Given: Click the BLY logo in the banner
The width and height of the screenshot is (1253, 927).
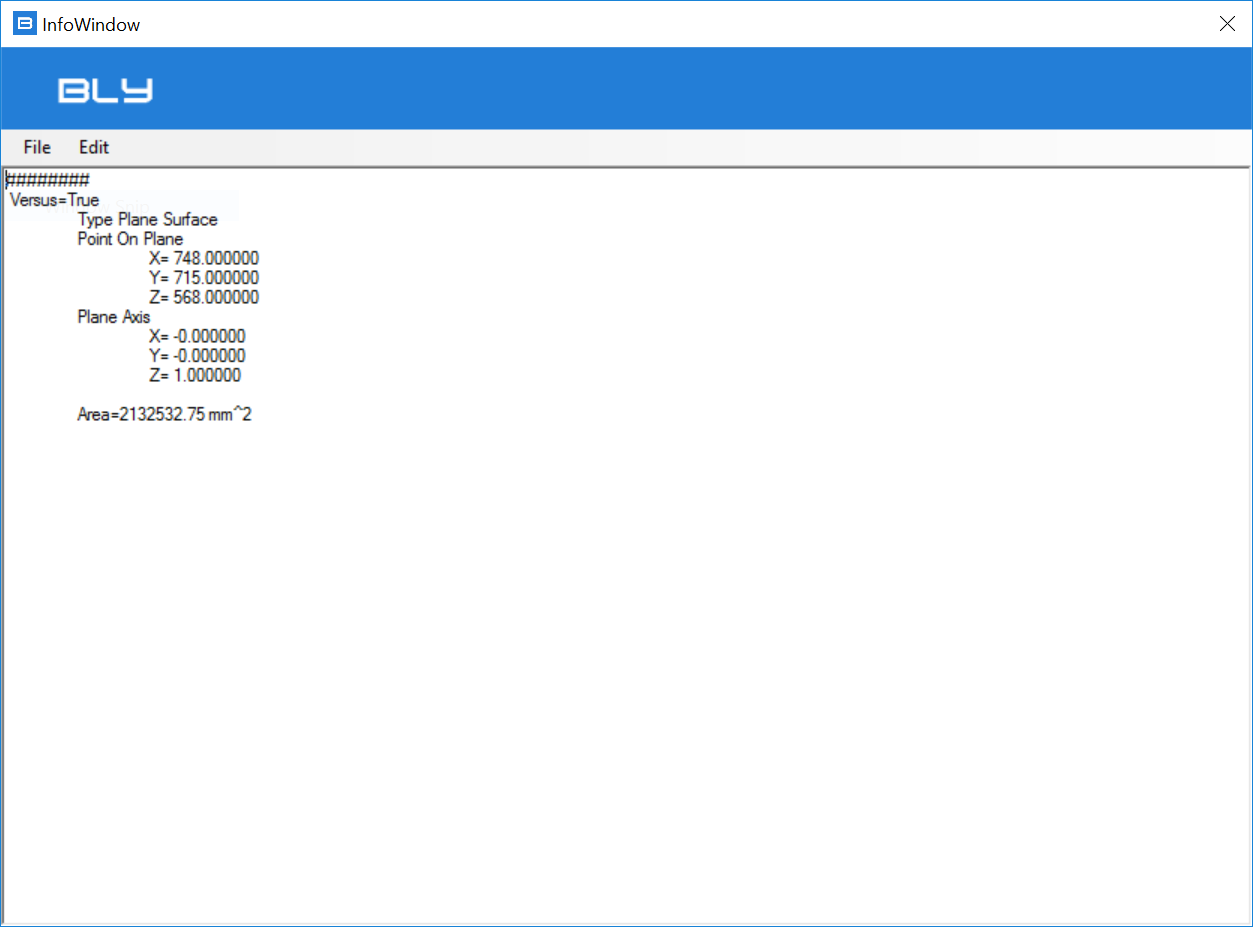Looking at the screenshot, I should point(105,90).
